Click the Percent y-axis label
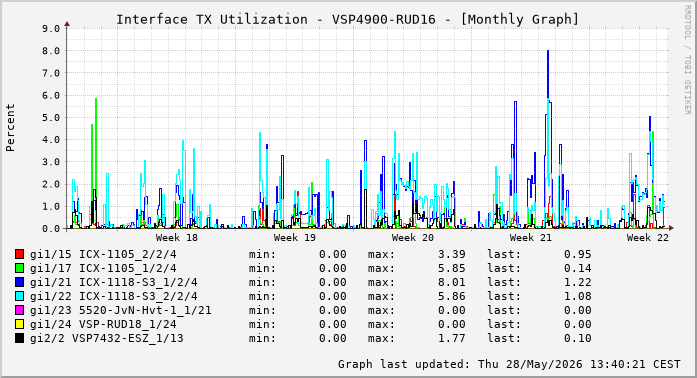 (x=10, y=128)
